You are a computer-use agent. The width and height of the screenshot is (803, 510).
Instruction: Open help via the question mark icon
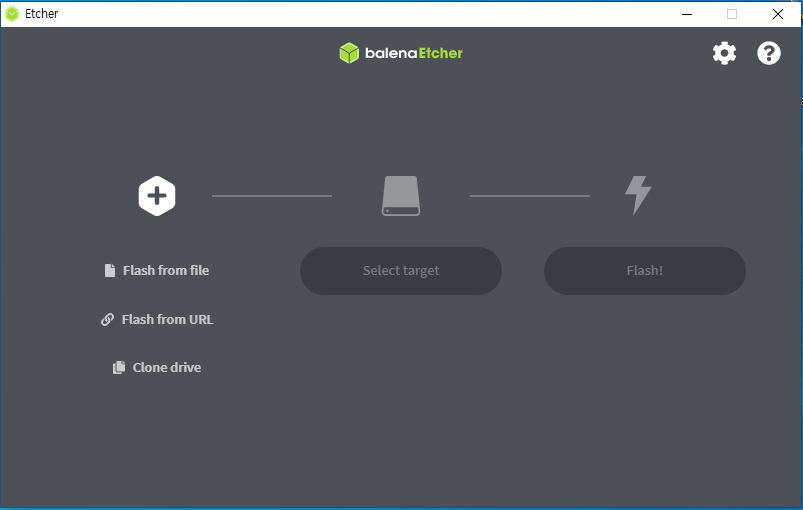(769, 53)
